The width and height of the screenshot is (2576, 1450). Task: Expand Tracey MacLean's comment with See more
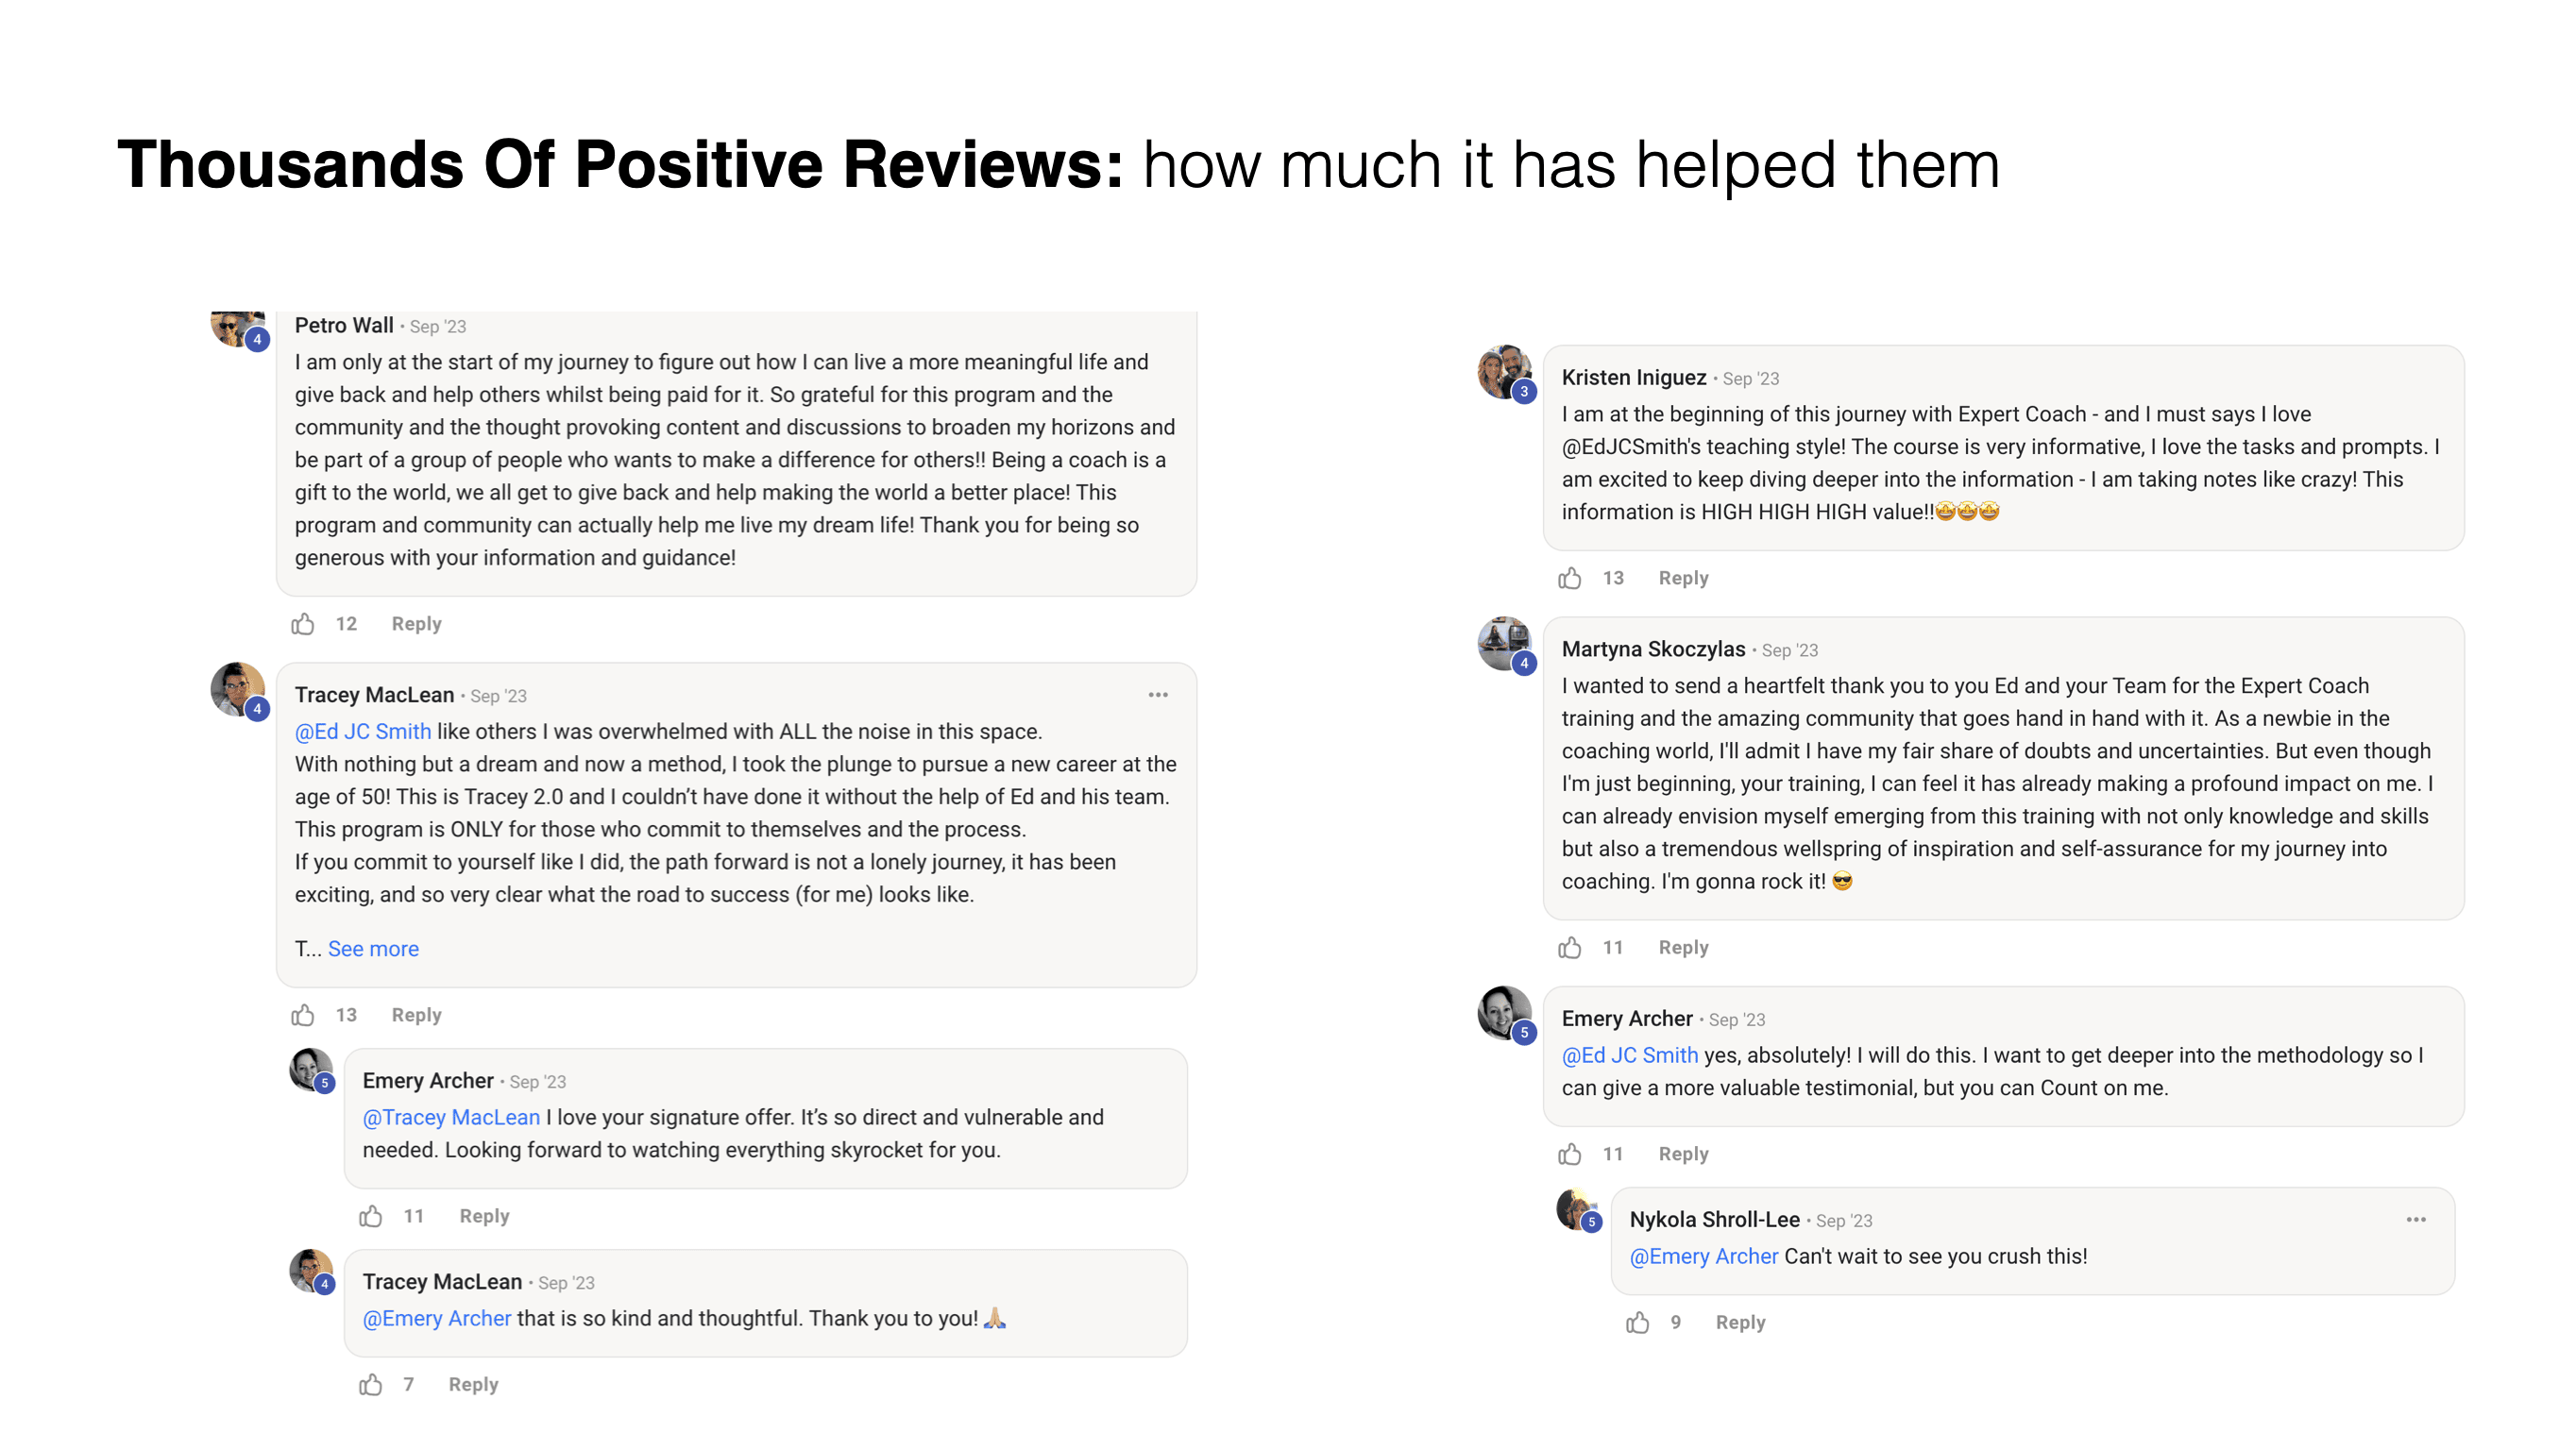click(373, 949)
